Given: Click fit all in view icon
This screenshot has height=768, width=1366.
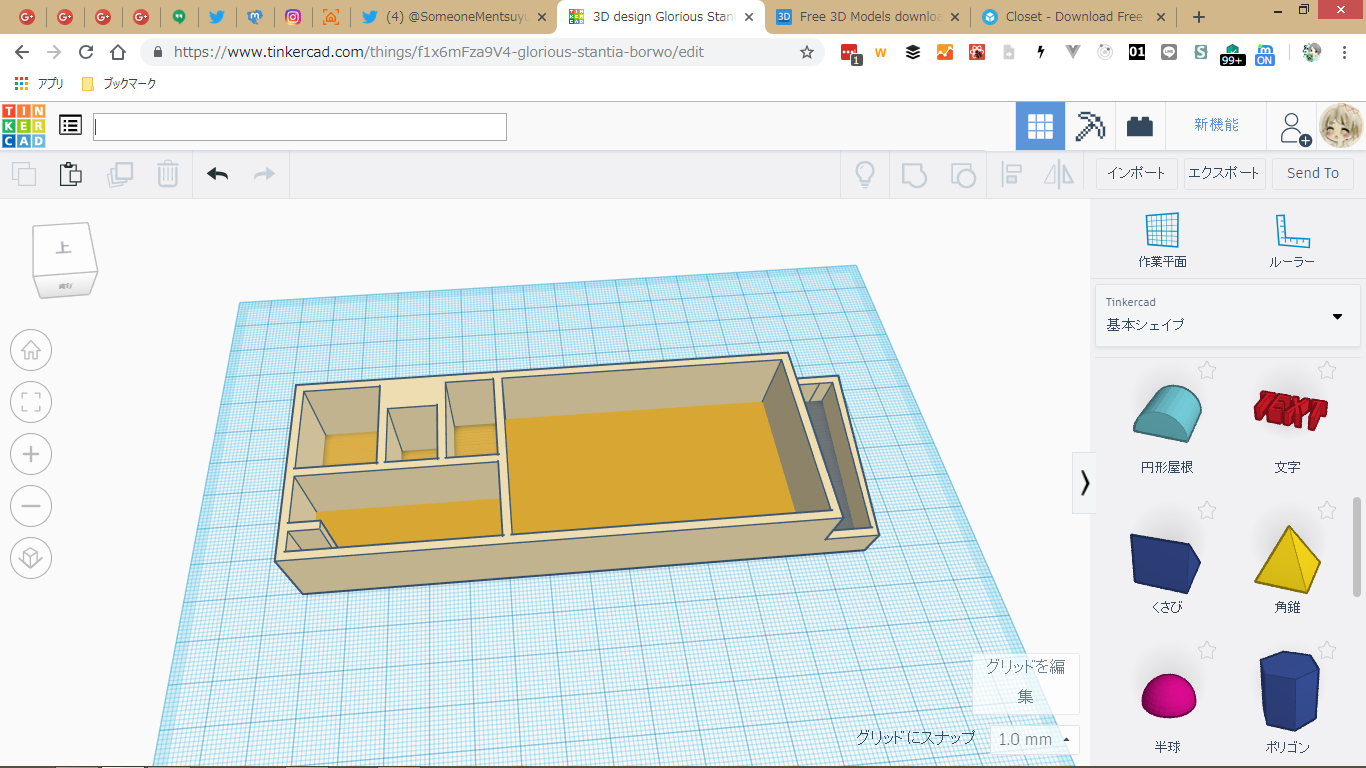Looking at the screenshot, I should pos(31,403).
